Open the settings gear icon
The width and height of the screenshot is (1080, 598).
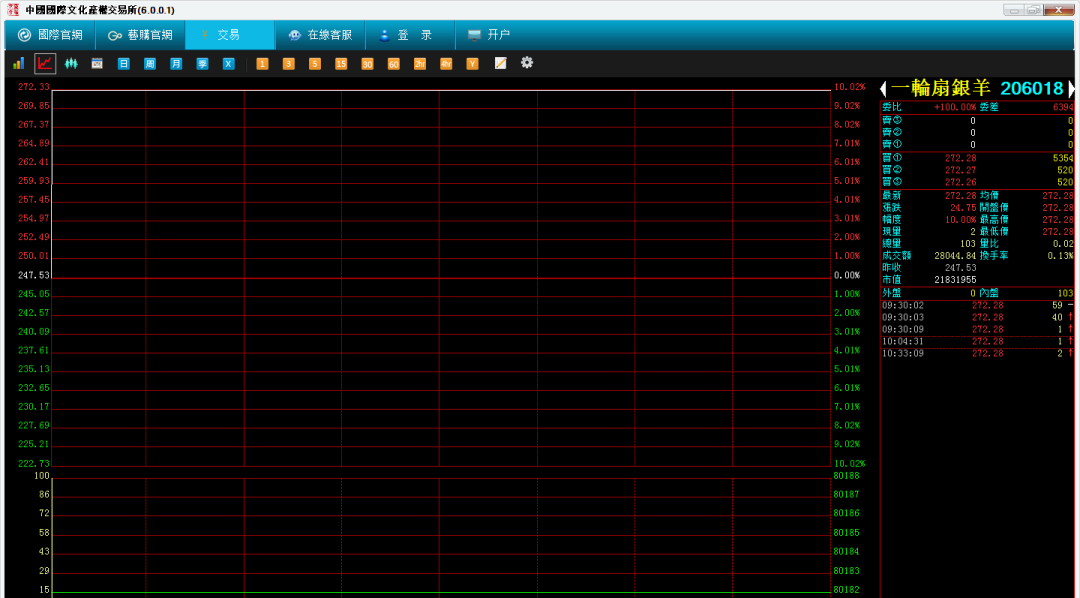(x=527, y=63)
